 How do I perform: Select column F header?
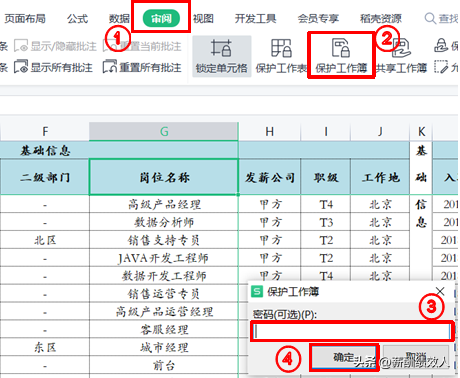pyautogui.click(x=45, y=132)
